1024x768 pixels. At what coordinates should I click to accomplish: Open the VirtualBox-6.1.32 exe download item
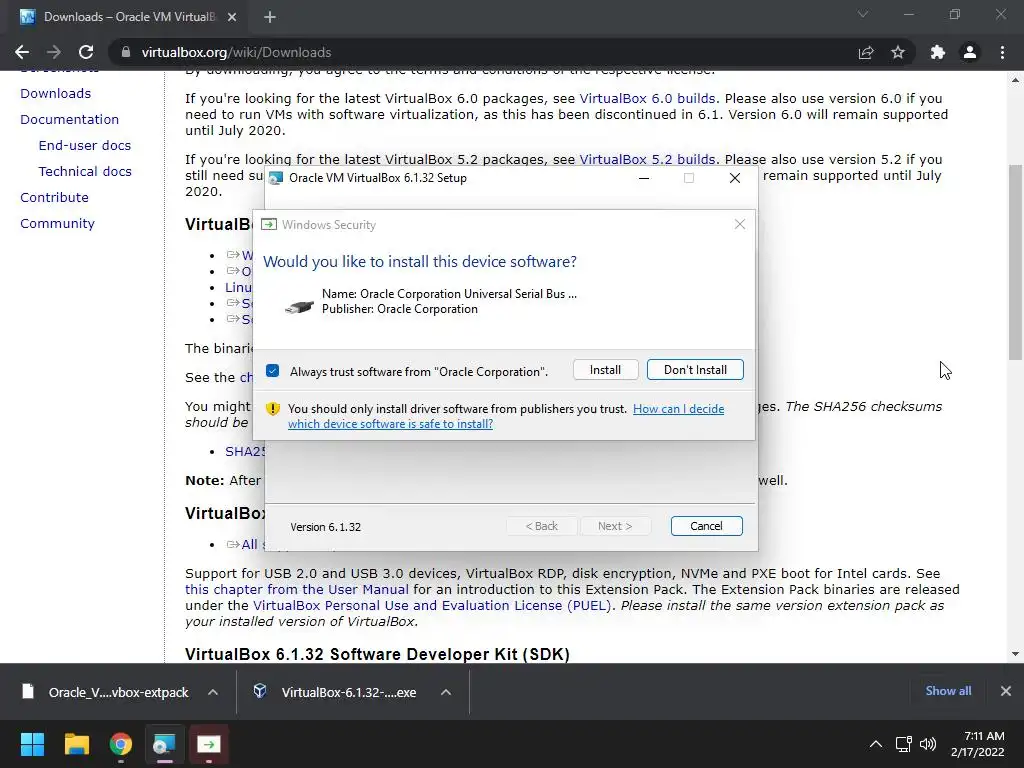pyautogui.click(x=336, y=692)
